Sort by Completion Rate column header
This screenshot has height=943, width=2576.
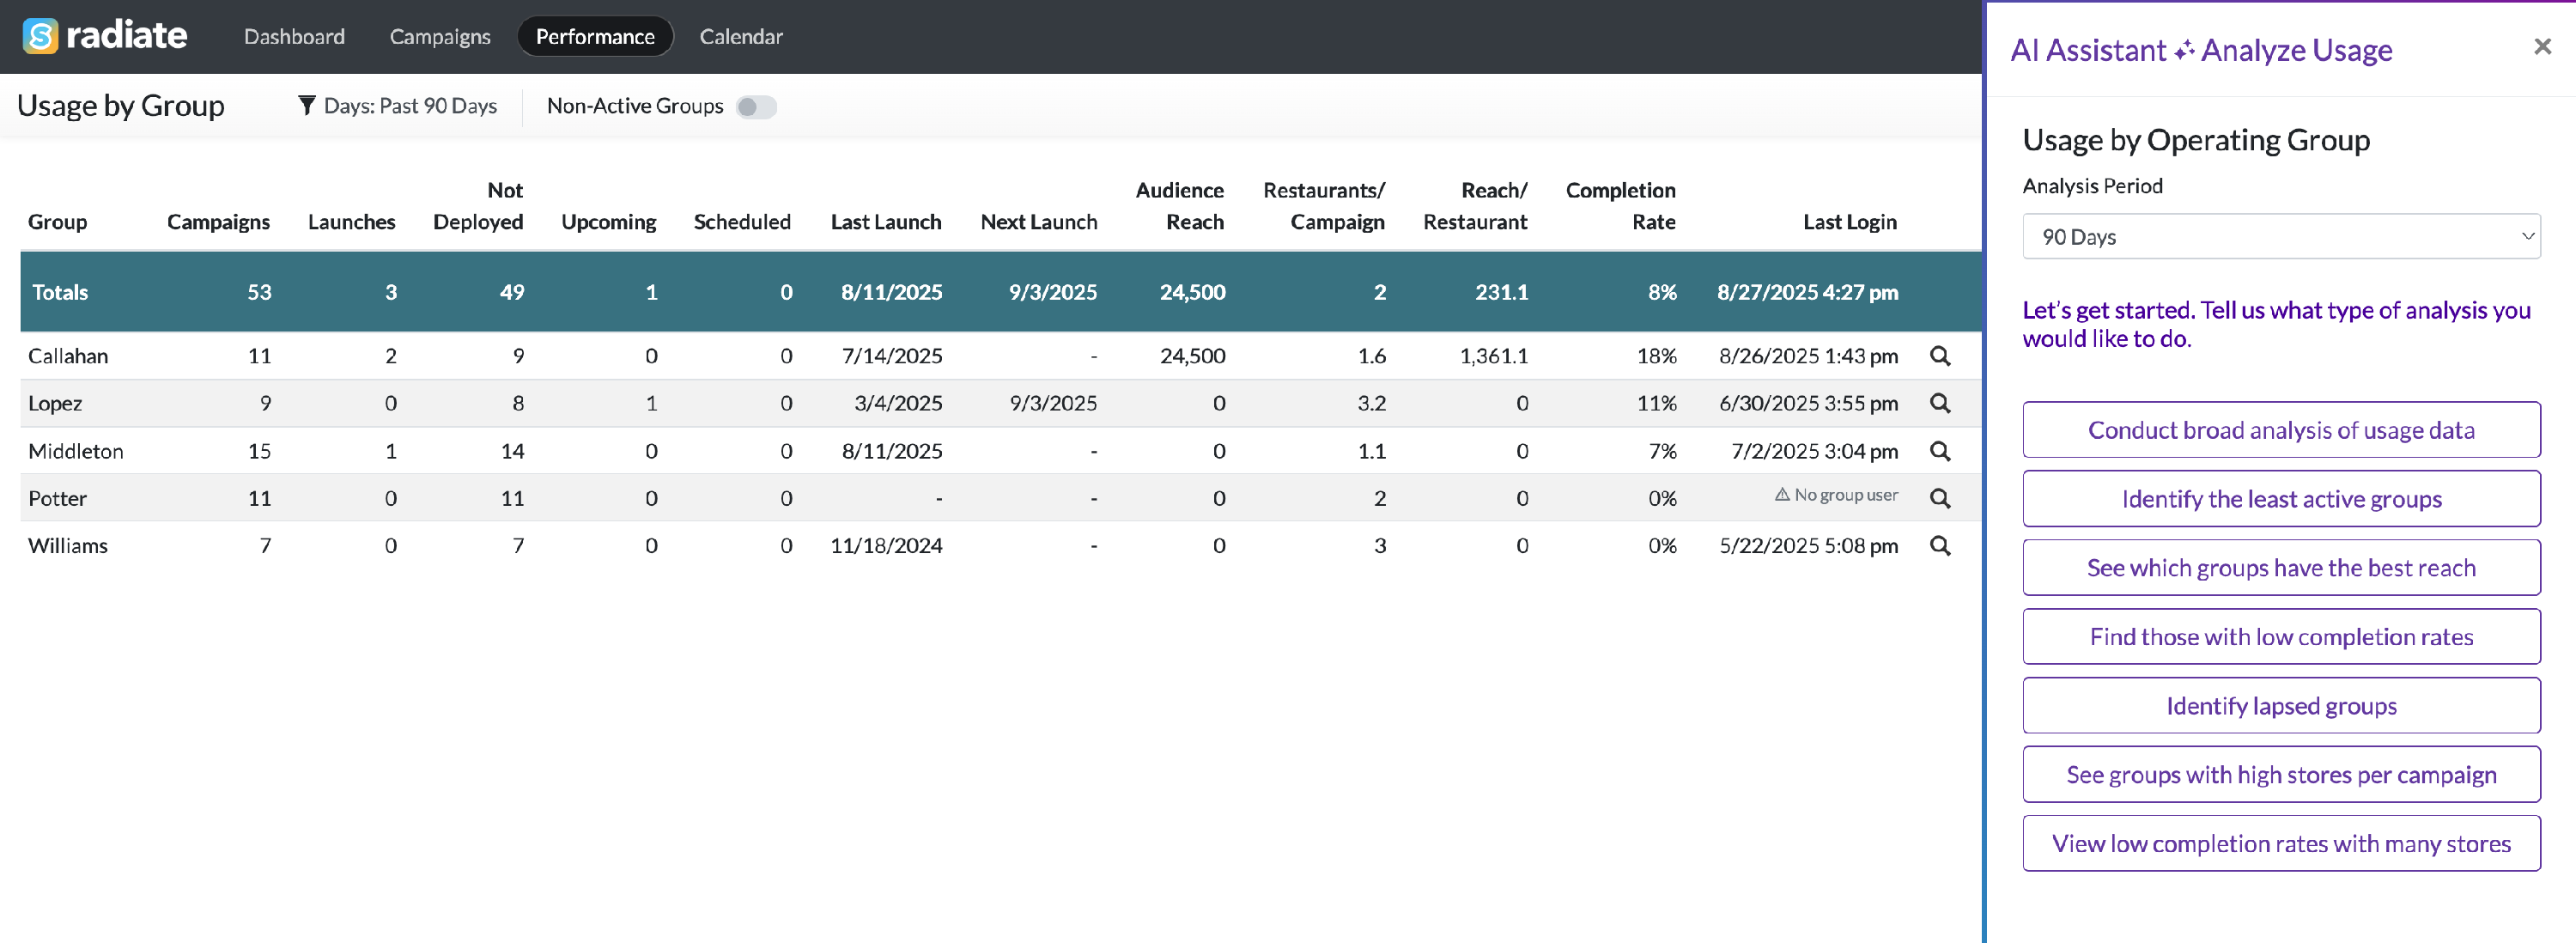coord(1620,206)
